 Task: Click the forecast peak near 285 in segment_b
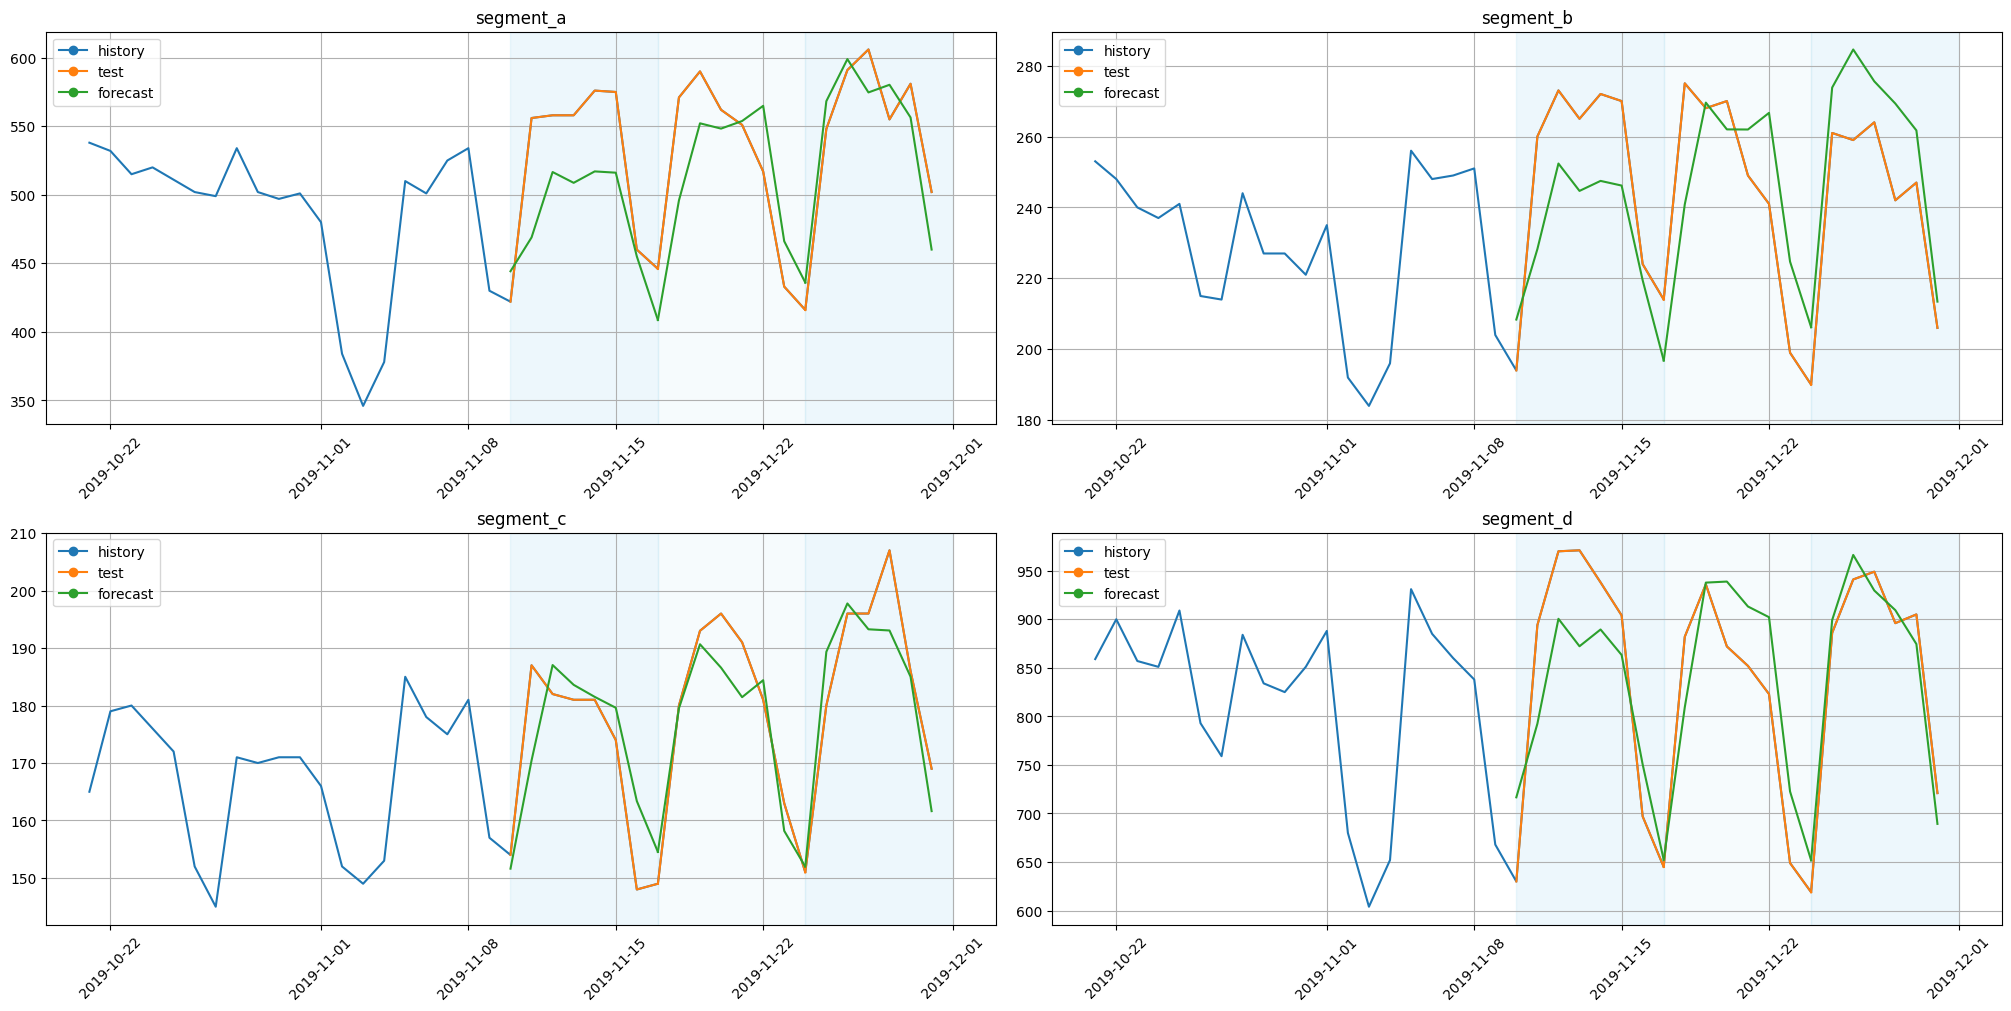point(1853,50)
